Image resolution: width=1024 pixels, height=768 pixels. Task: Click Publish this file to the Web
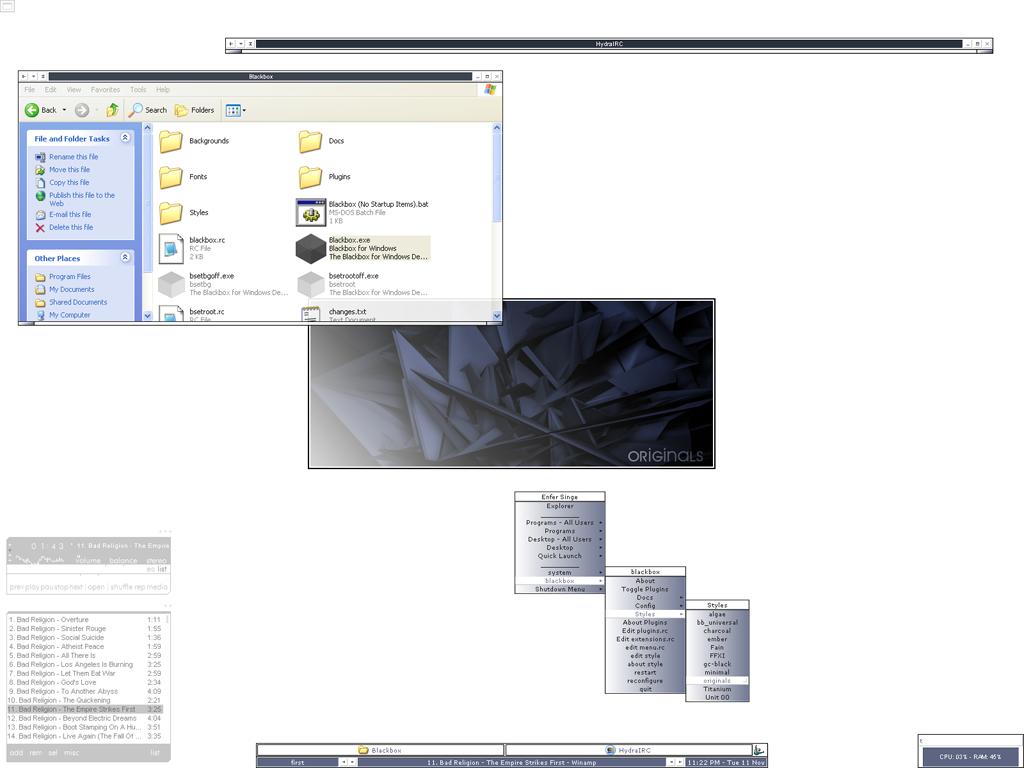[82, 199]
